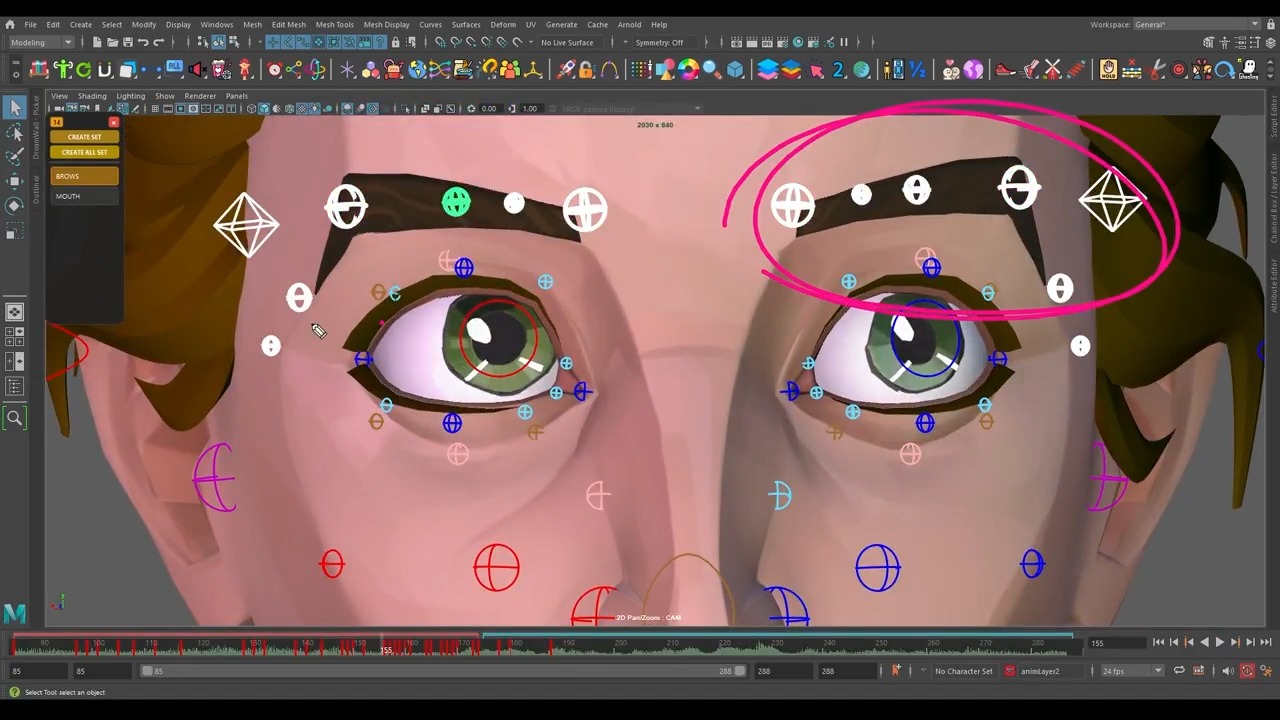Open the File menu
The width and height of the screenshot is (1280, 720).
30,24
